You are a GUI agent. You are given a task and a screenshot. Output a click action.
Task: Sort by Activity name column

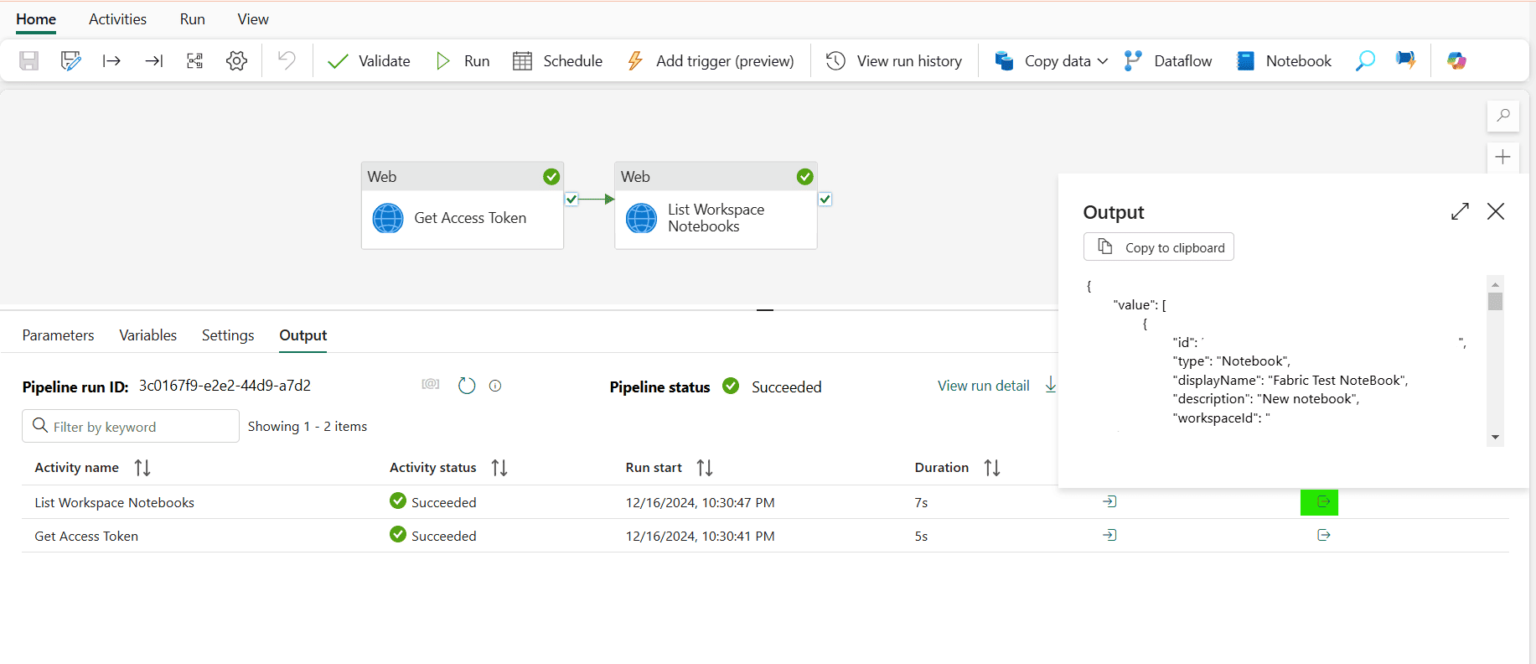point(142,468)
